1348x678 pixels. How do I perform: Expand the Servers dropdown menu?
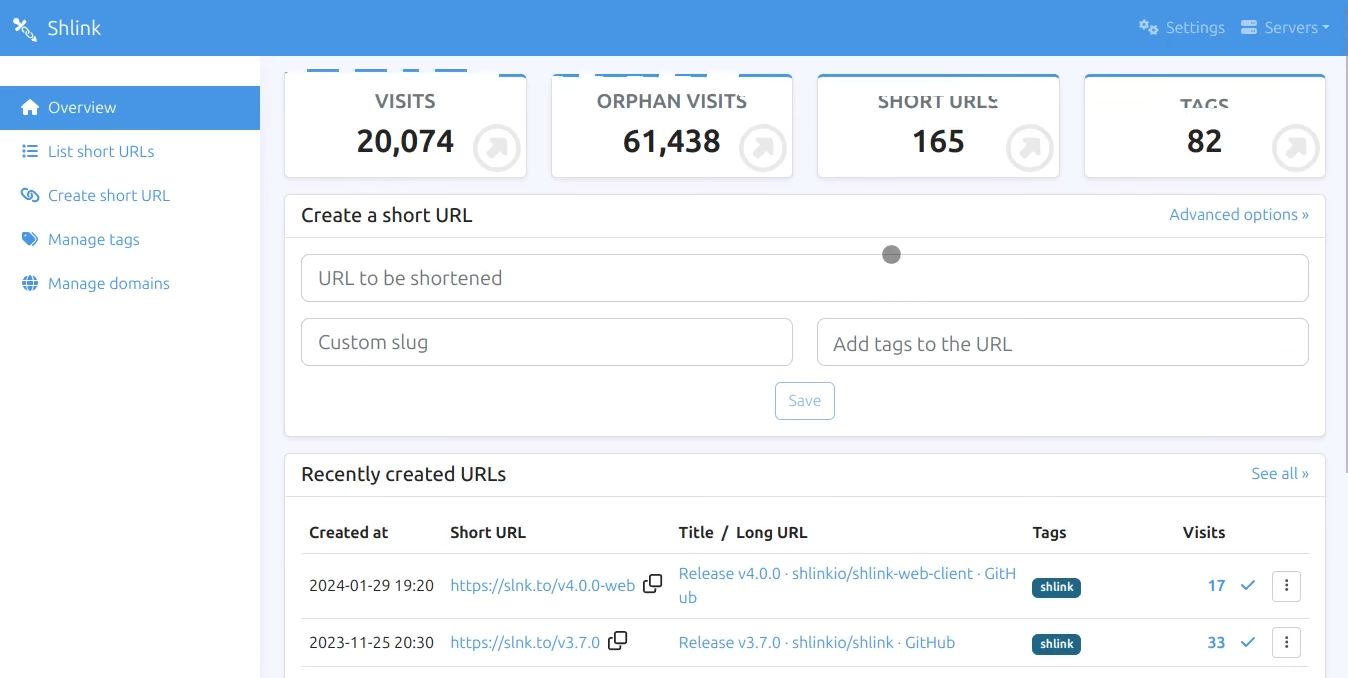[x=1285, y=27]
